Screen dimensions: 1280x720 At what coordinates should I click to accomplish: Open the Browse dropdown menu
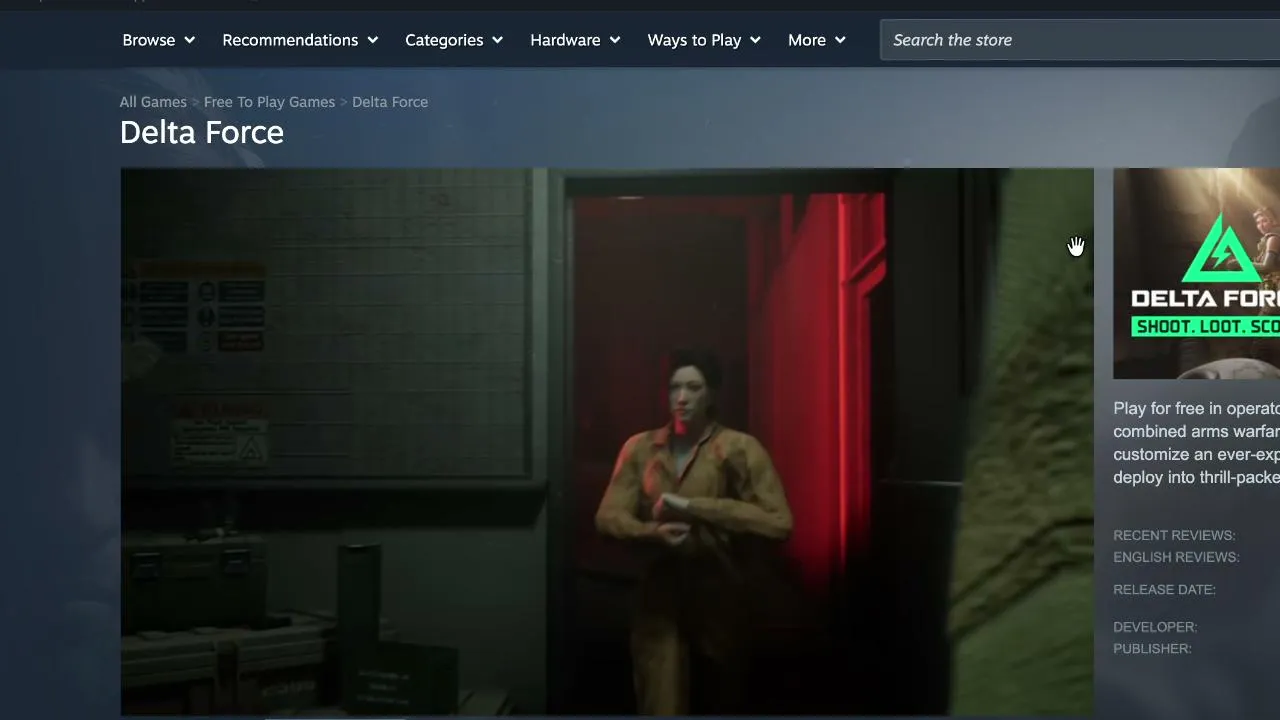158,40
